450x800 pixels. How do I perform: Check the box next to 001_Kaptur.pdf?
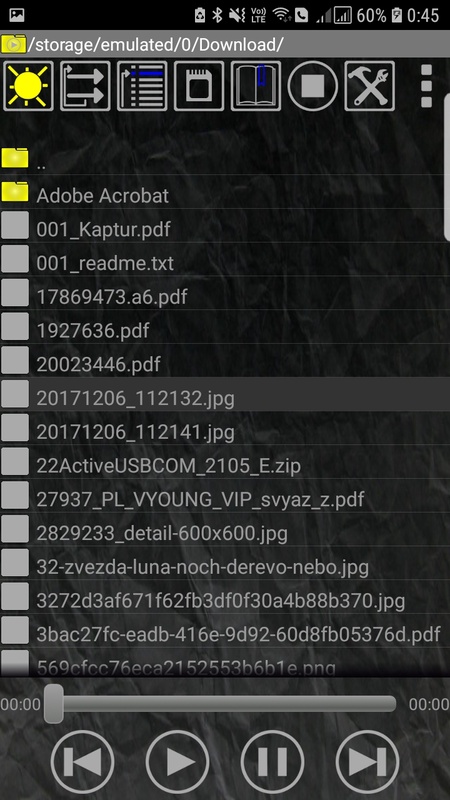[15, 226]
